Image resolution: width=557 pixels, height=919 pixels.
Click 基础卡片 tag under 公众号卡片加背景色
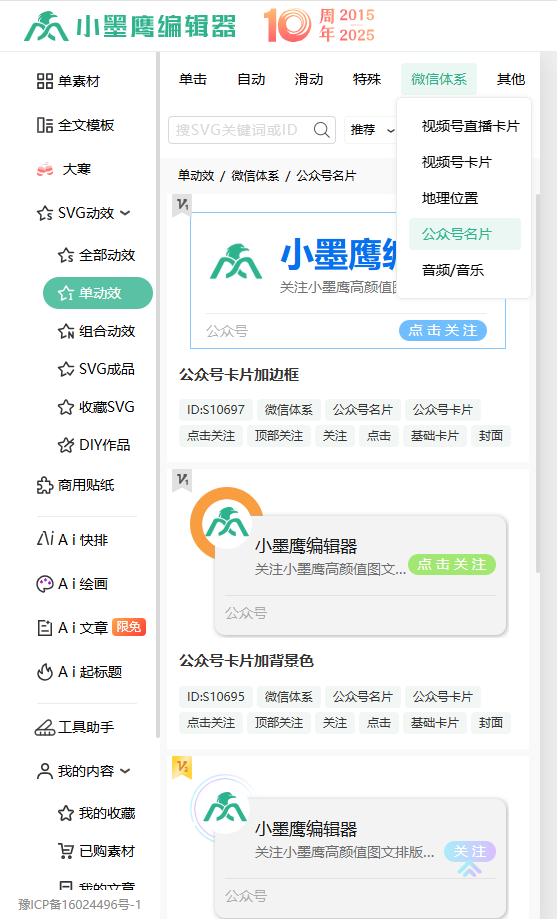tap(434, 723)
